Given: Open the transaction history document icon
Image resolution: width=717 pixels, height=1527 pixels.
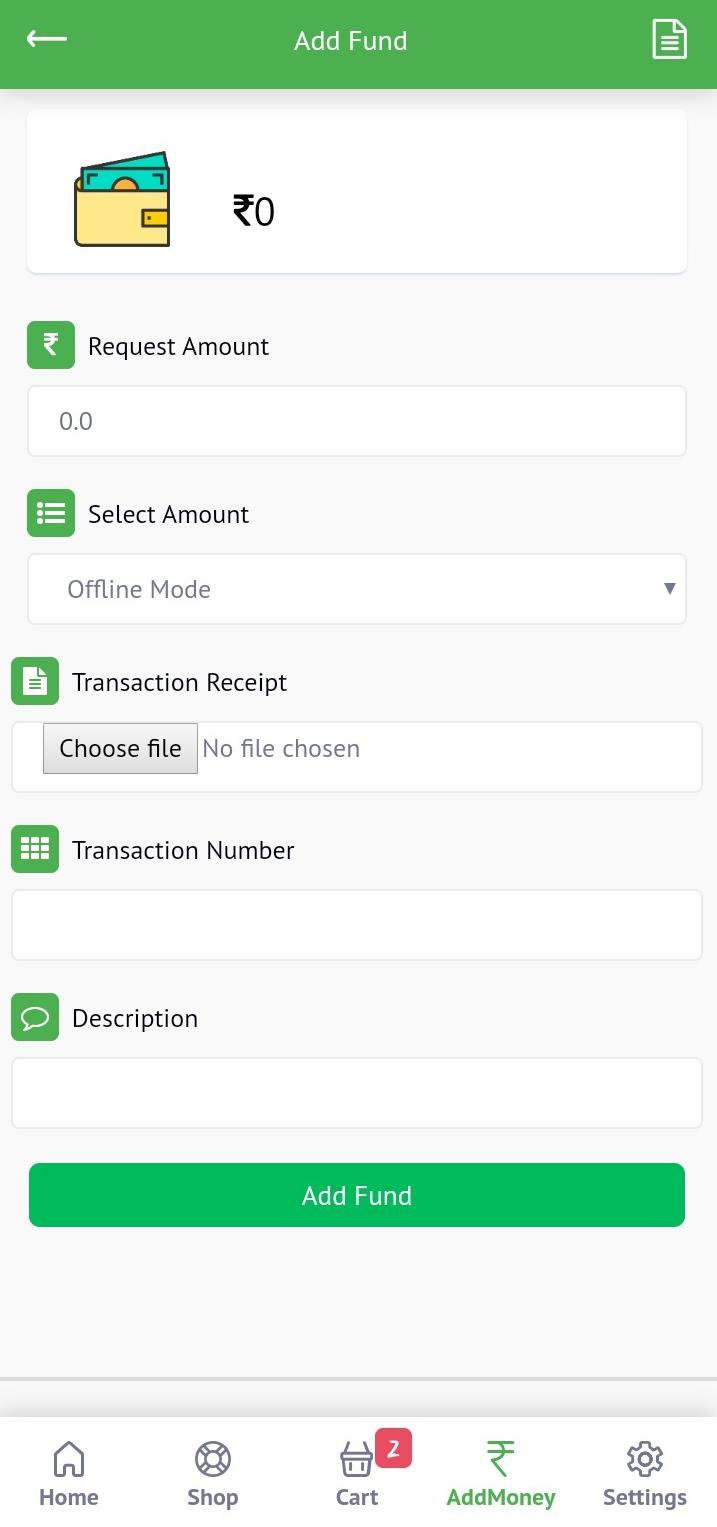Looking at the screenshot, I should (669, 40).
